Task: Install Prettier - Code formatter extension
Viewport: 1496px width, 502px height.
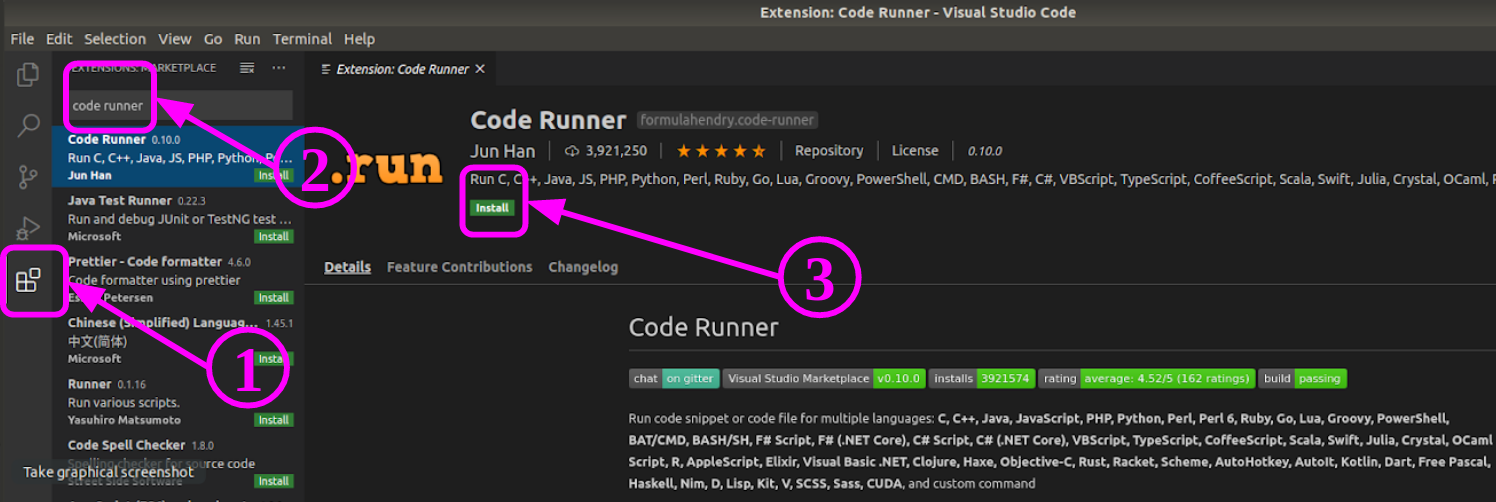Action: point(273,298)
